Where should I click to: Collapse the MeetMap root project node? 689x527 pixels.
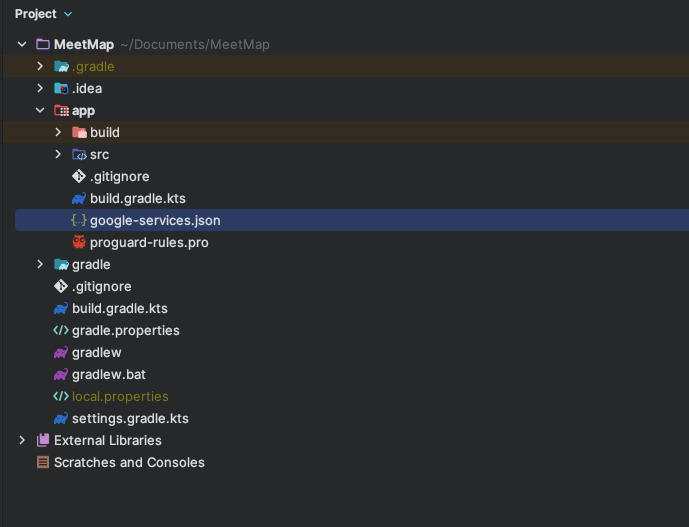[22, 44]
